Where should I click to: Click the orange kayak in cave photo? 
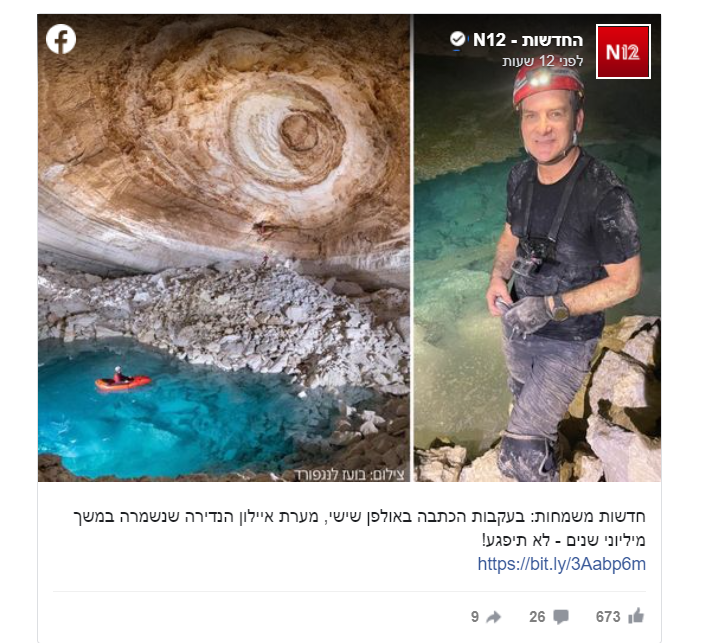[122, 381]
